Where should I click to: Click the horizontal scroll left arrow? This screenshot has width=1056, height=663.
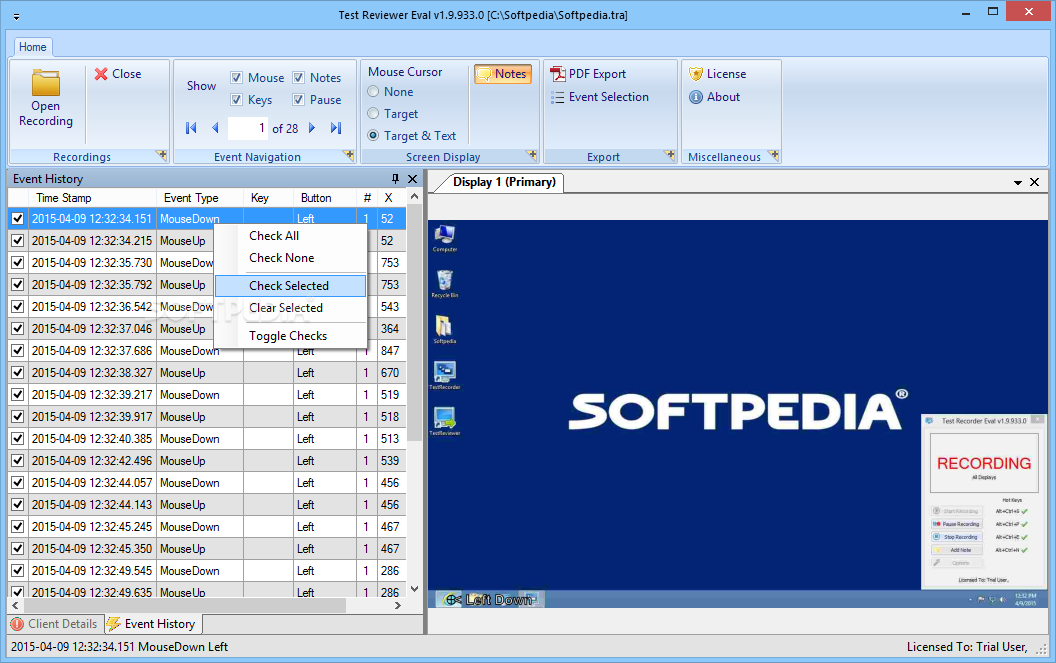(15, 606)
